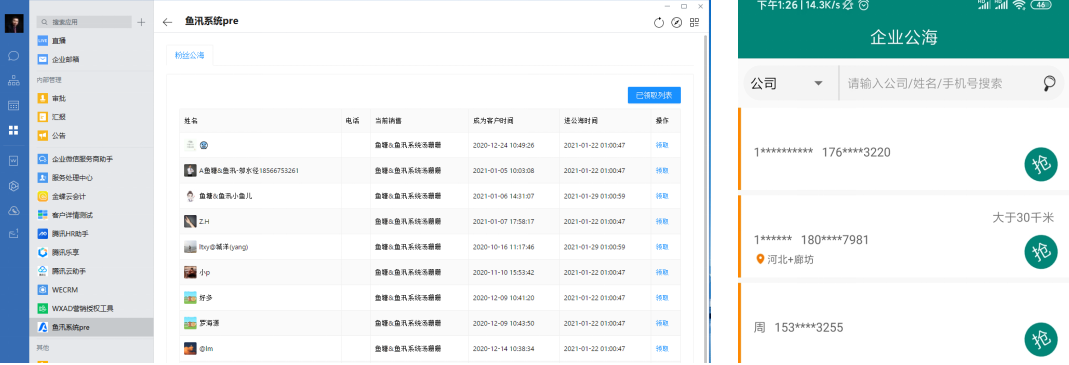Click 领取 for the A鱼赚&鱼汛 row
The image size is (1069, 365).
point(661,171)
